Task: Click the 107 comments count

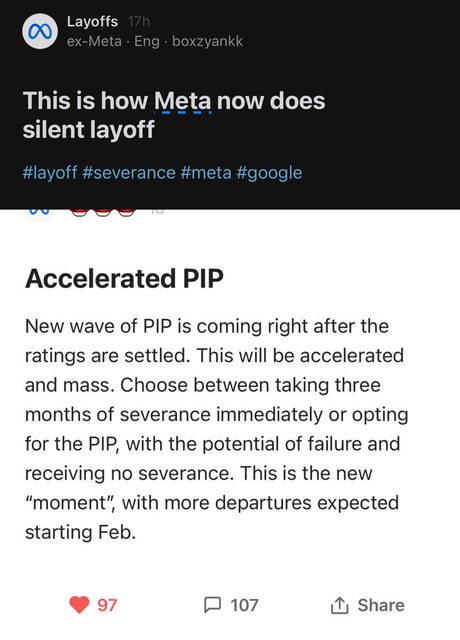Action: tap(244, 605)
